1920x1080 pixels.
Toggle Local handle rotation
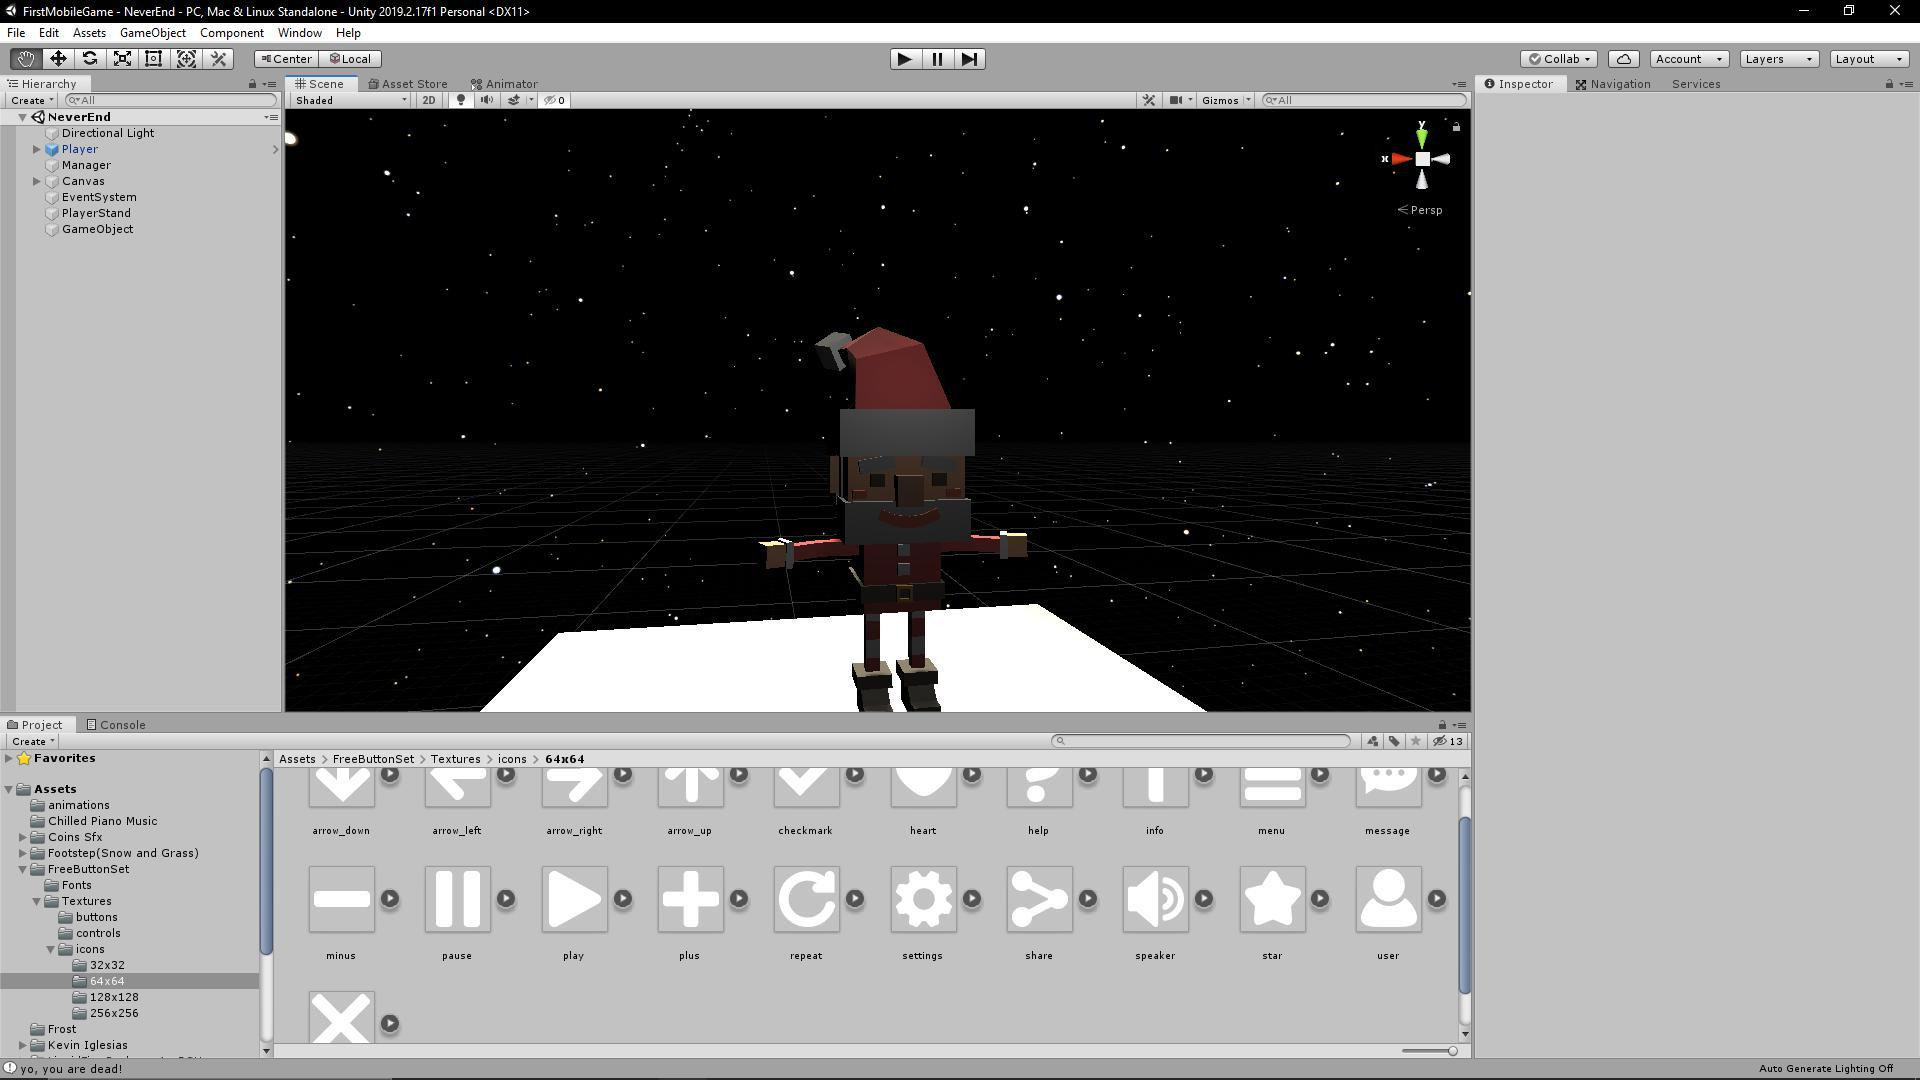point(351,59)
